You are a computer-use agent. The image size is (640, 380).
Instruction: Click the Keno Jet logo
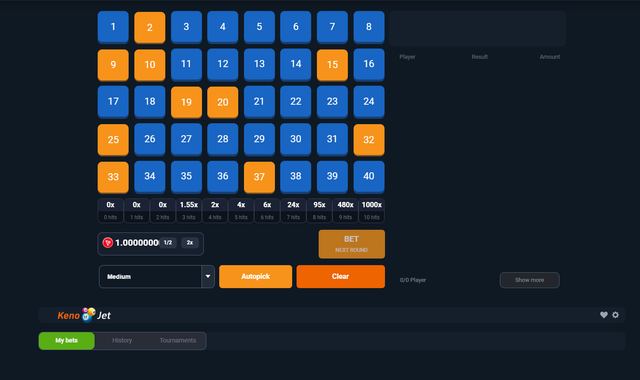(x=84, y=315)
